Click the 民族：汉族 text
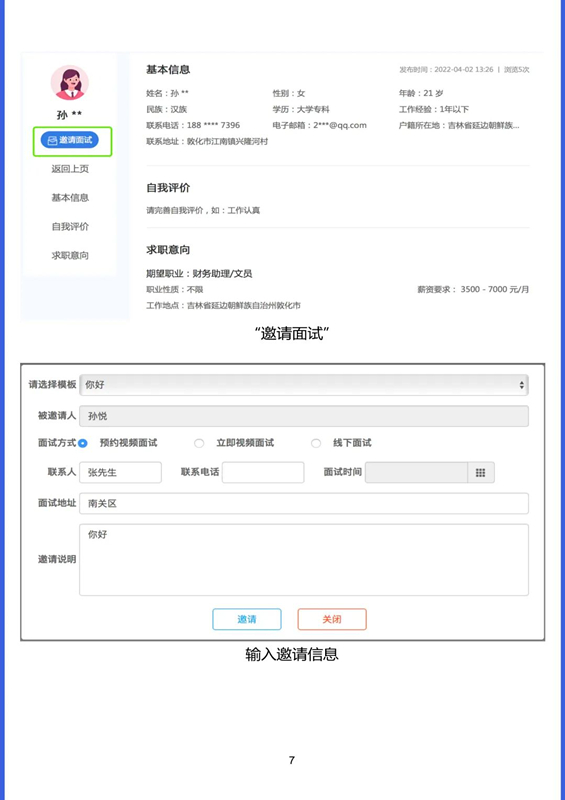The width and height of the screenshot is (565, 800). coord(166,109)
